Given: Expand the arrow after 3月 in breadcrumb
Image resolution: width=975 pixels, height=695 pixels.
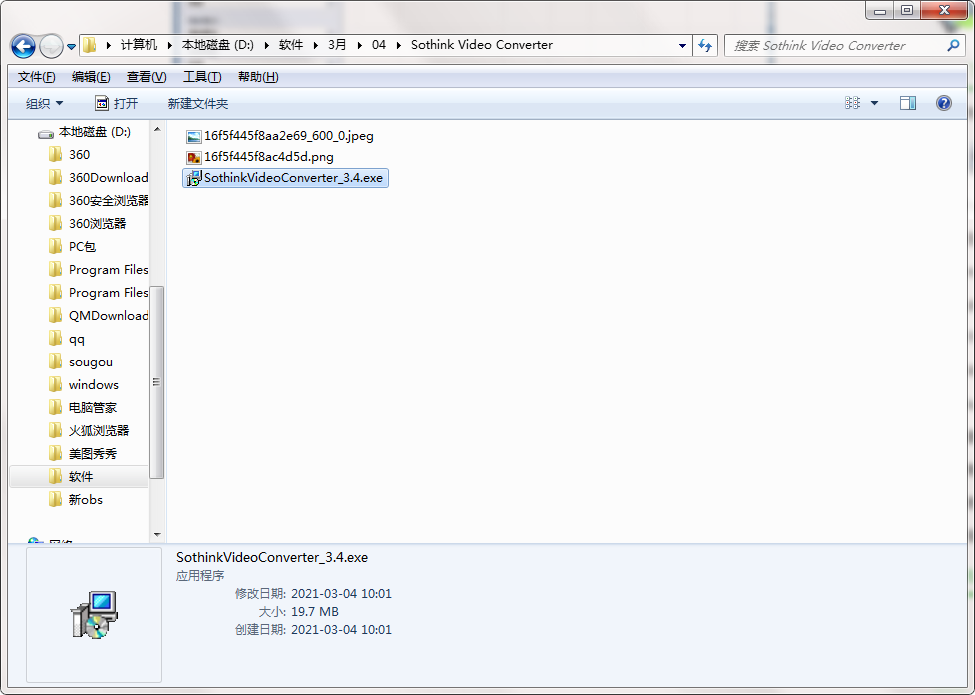Looking at the screenshot, I should (x=359, y=45).
